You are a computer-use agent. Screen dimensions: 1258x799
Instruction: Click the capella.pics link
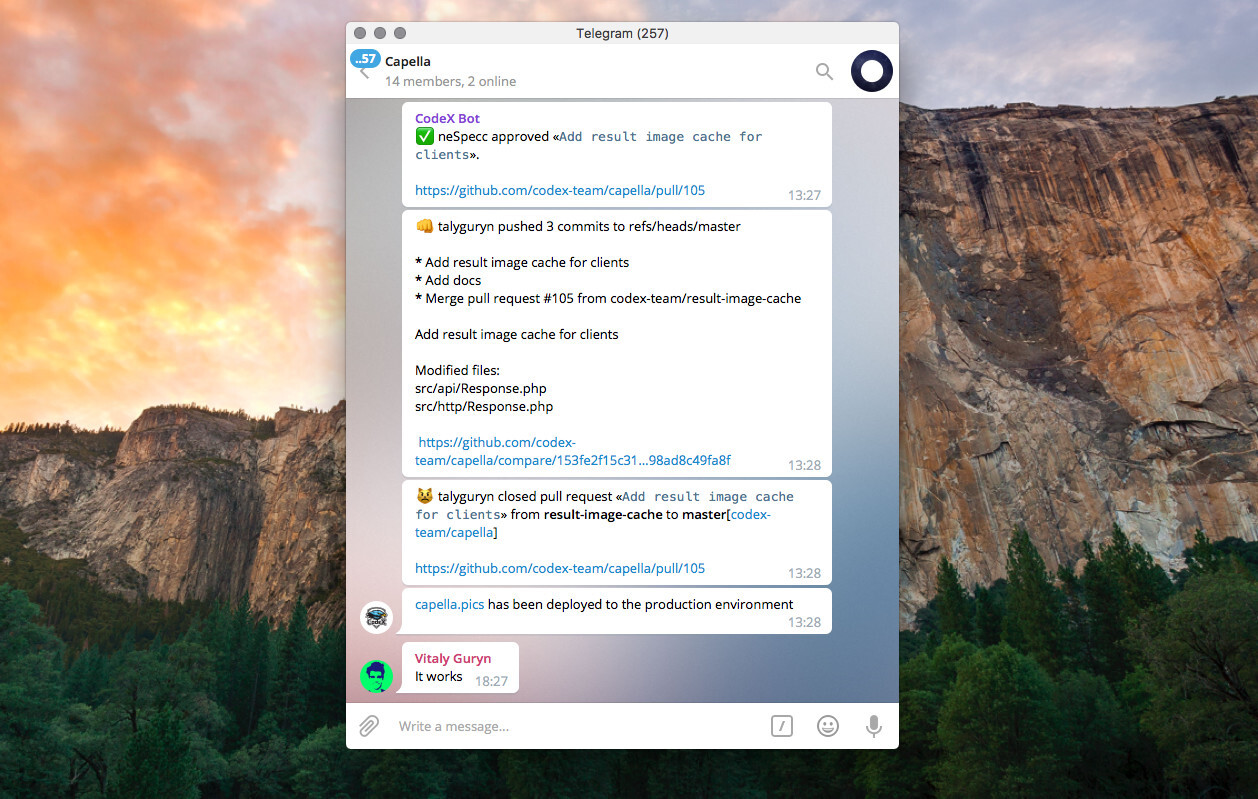(x=449, y=604)
